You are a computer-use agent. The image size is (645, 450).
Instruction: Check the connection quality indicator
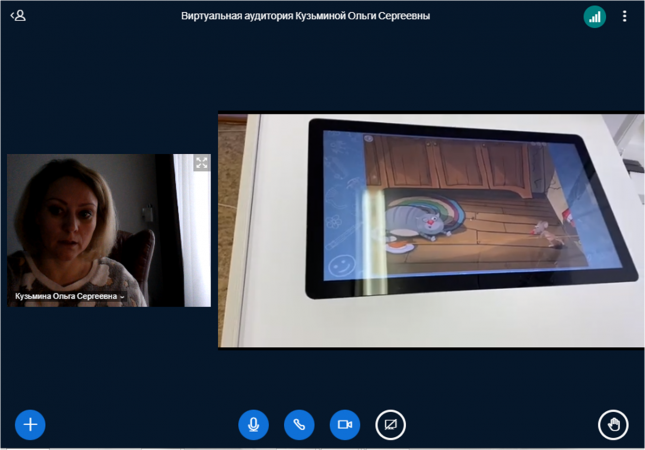coord(594,17)
